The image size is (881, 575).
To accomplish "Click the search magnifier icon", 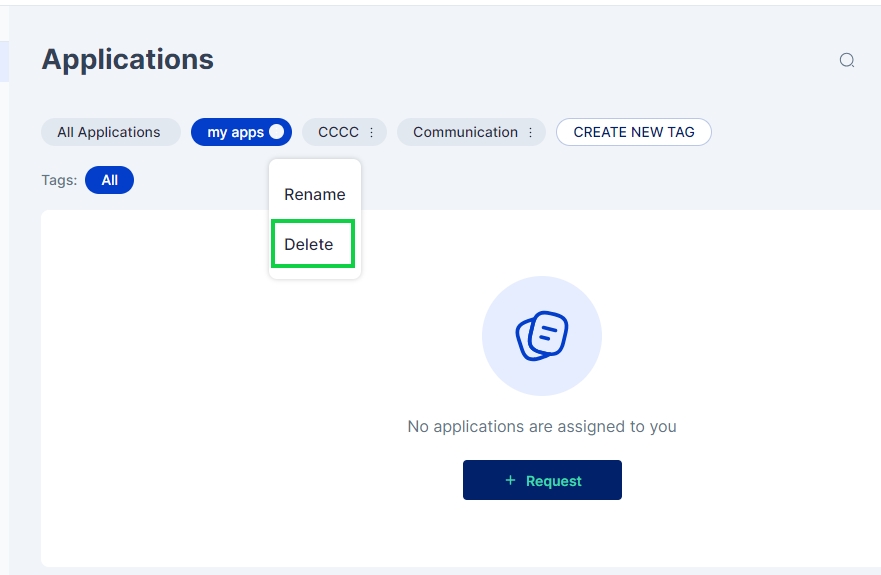I will point(847,60).
